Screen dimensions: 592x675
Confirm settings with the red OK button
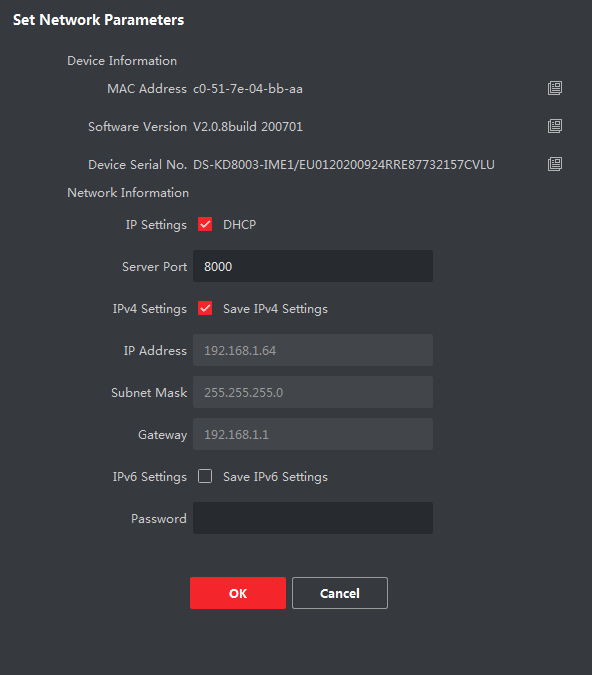[x=238, y=593]
